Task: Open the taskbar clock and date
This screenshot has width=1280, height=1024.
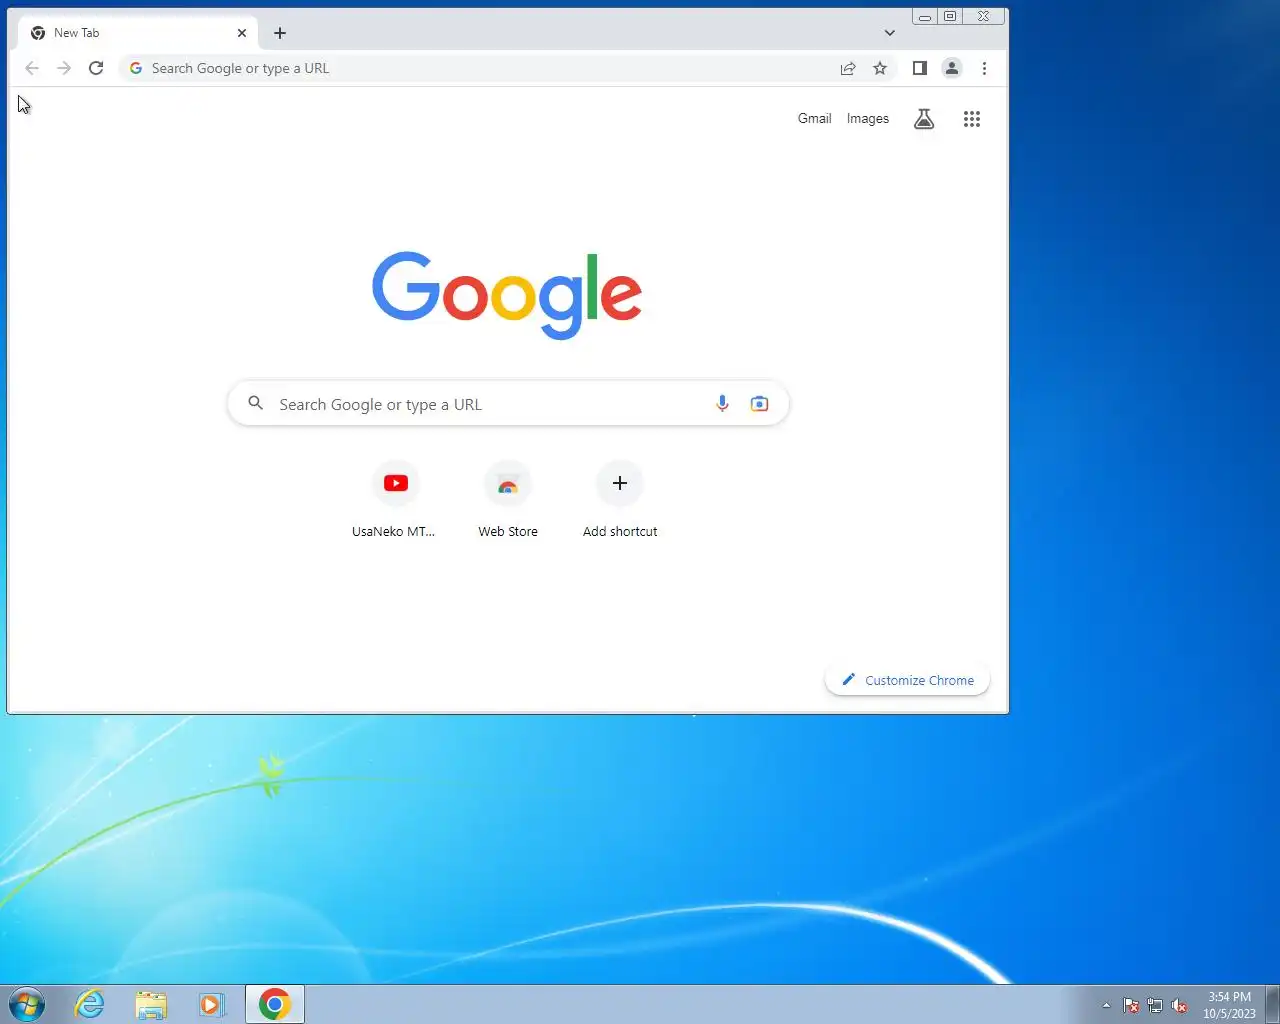Action: pos(1229,1005)
